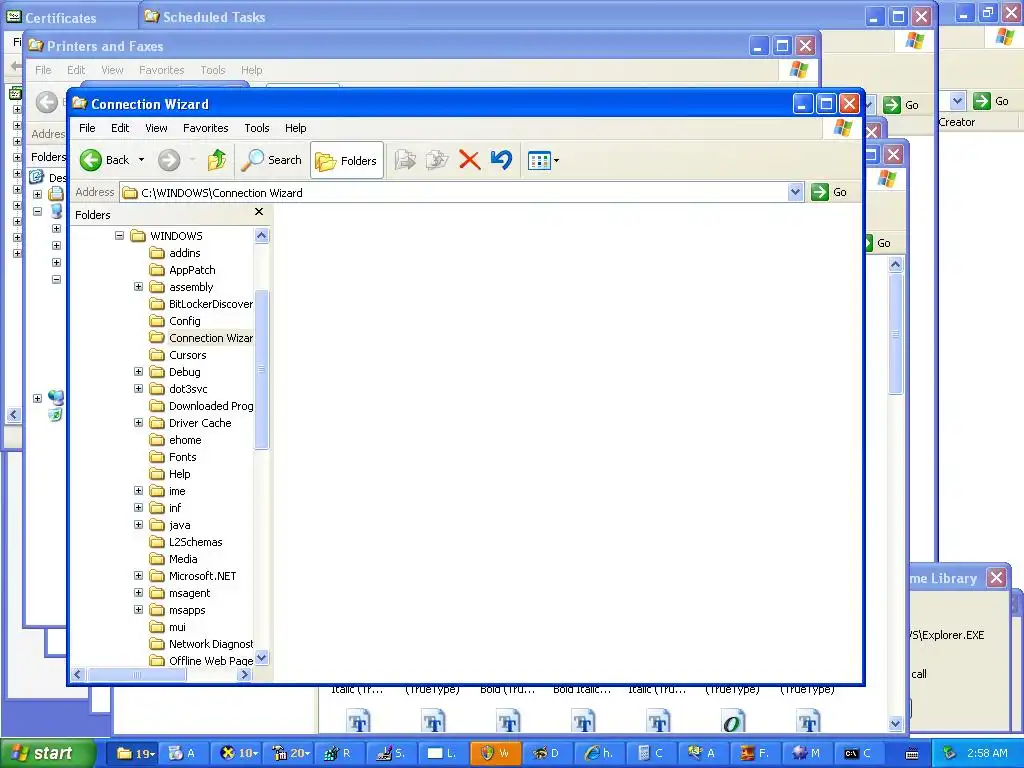Click Go next to the Connection Wizard address
The image size is (1024, 768).
pyautogui.click(x=829, y=192)
